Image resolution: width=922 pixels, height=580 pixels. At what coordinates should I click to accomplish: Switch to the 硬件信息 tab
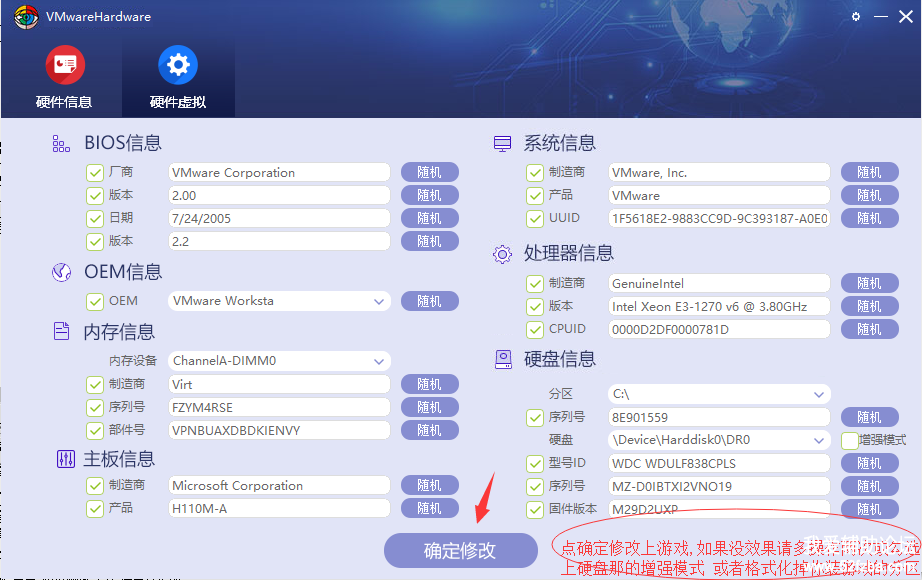pyautogui.click(x=64, y=78)
